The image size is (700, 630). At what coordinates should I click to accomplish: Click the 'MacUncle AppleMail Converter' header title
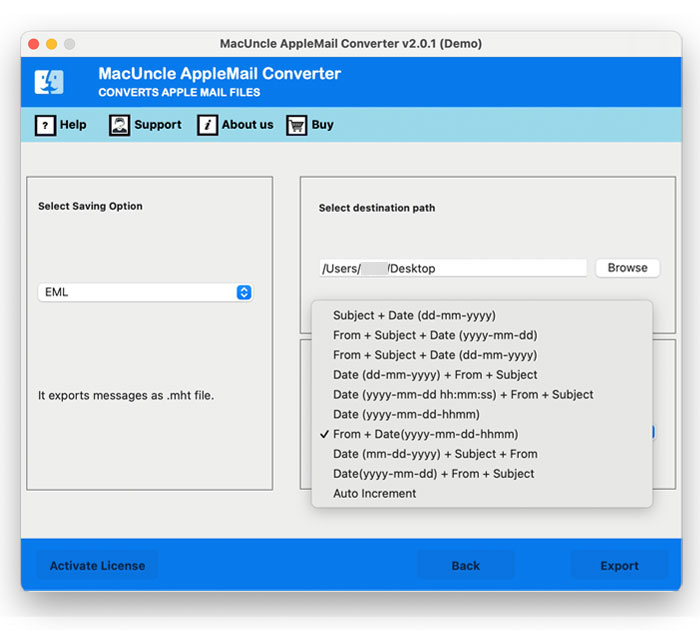click(220, 74)
